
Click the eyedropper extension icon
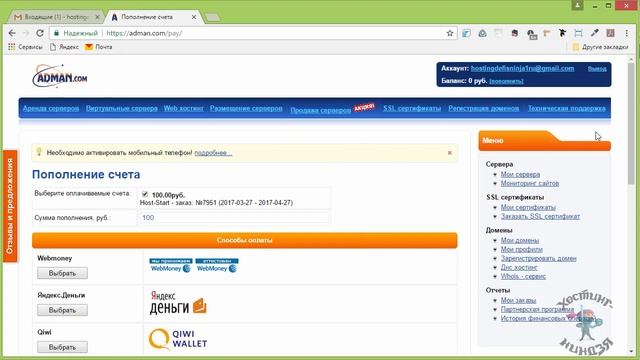(x=594, y=33)
